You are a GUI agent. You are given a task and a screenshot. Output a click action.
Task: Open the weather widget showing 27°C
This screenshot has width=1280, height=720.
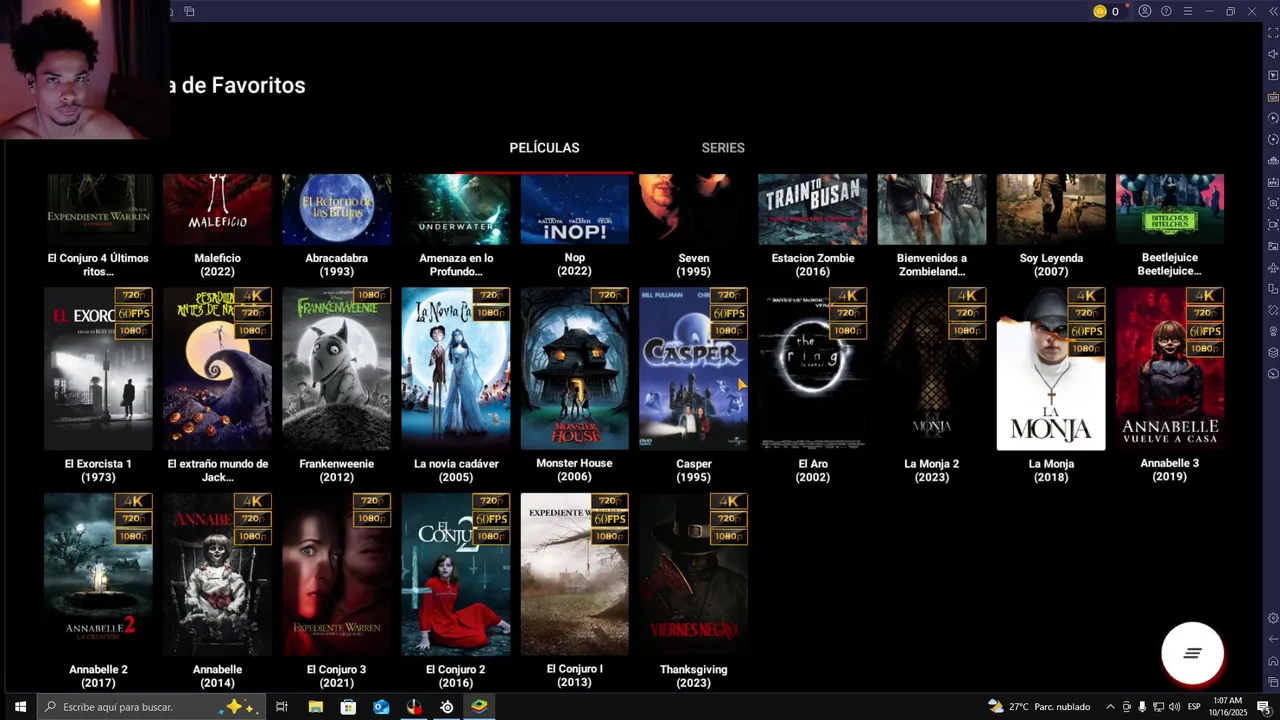[1039, 707]
